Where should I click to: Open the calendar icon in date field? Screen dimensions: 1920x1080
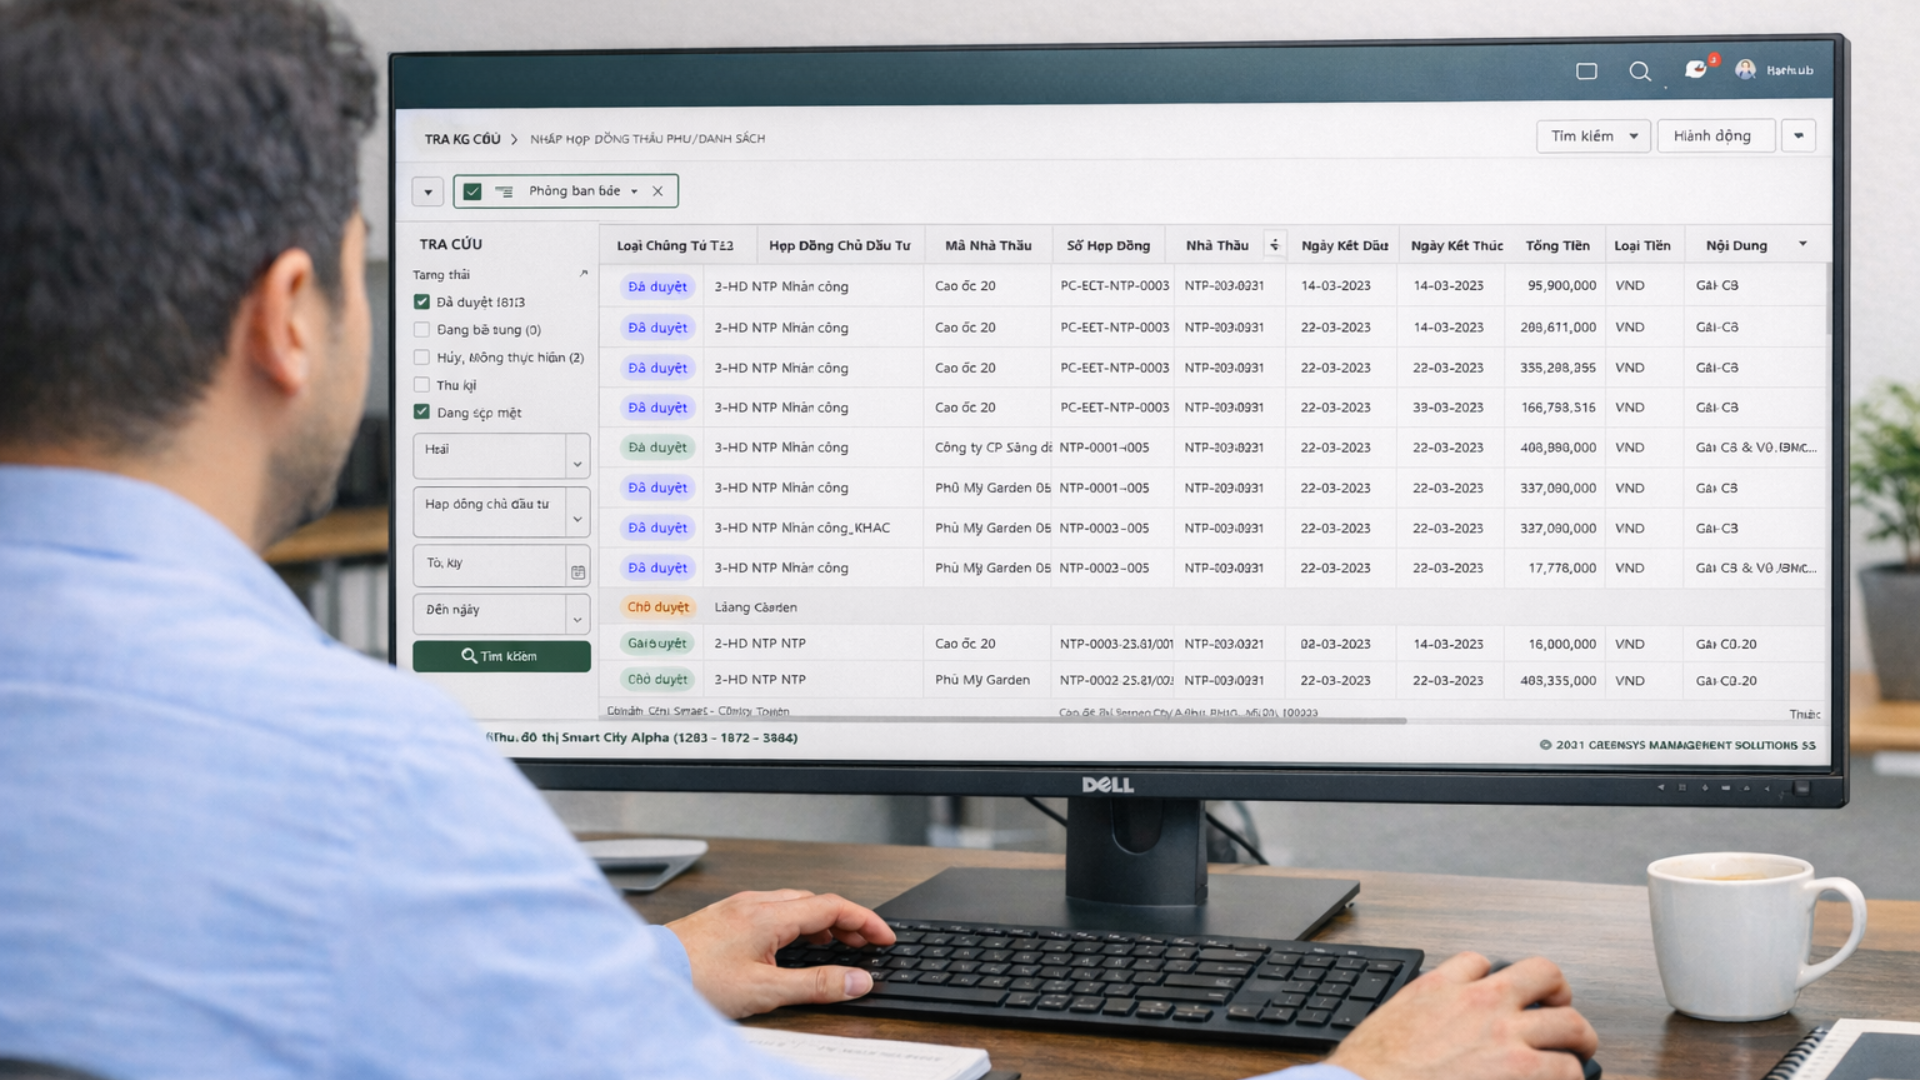point(578,572)
